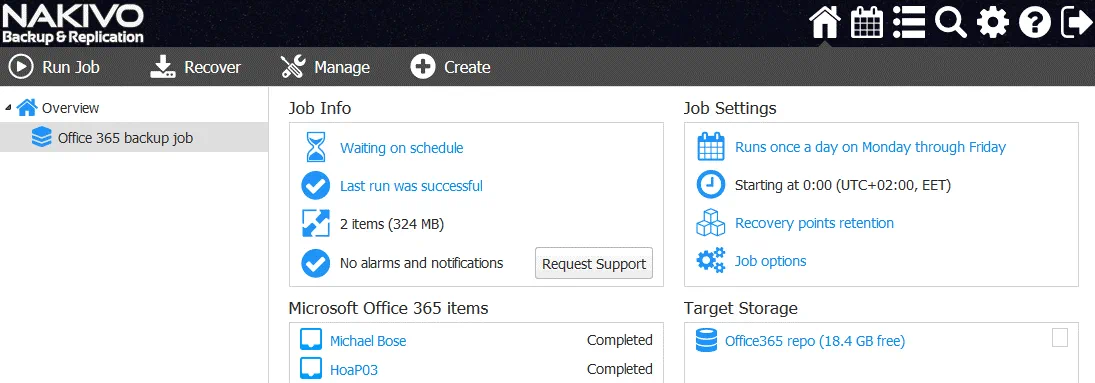Open the Home dashboard icon
The height and width of the screenshot is (383, 1095).
tap(824, 22)
